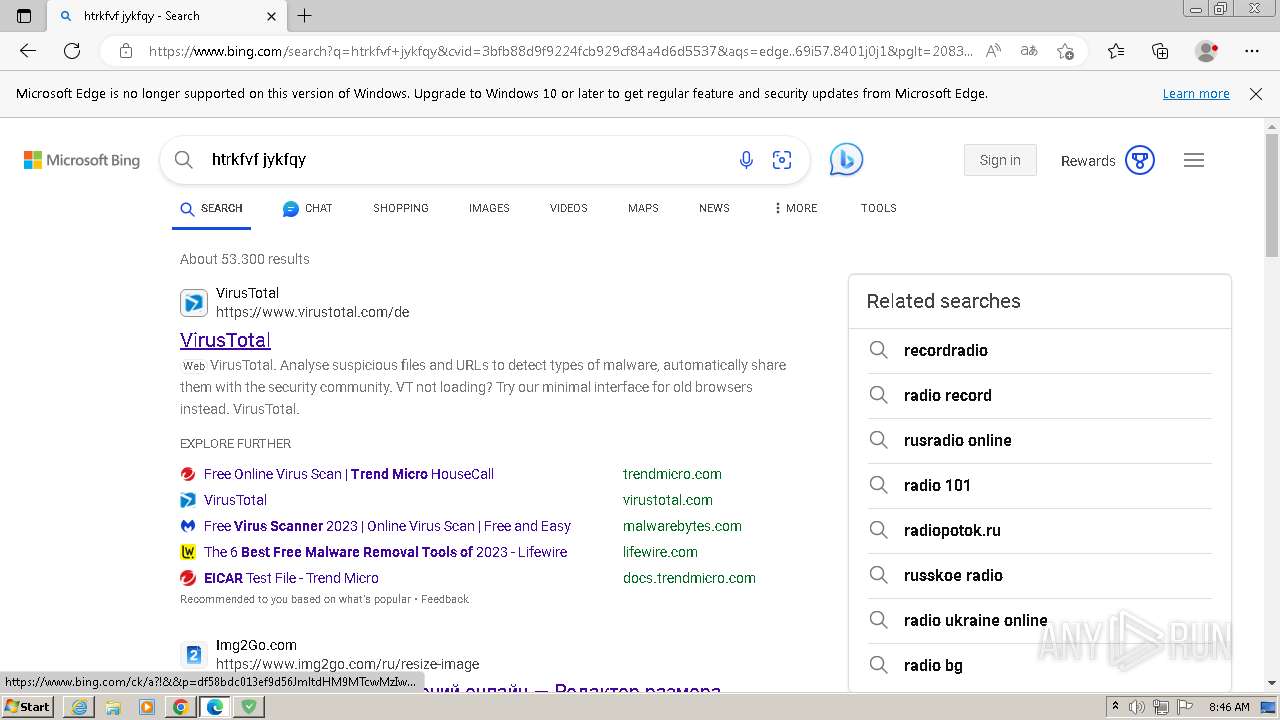Click the Feedback link under recommendations
Viewport: 1280px width, 720px height.
[445, 599]
